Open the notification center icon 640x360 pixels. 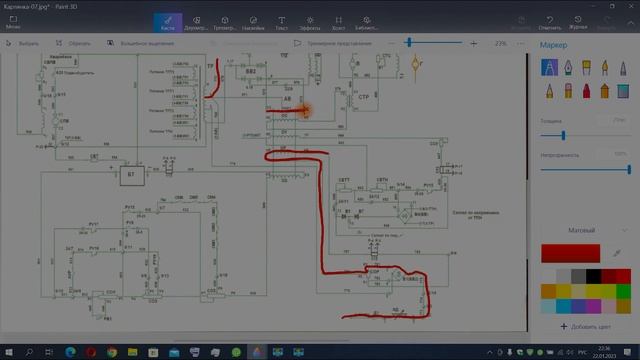(627, 352)
